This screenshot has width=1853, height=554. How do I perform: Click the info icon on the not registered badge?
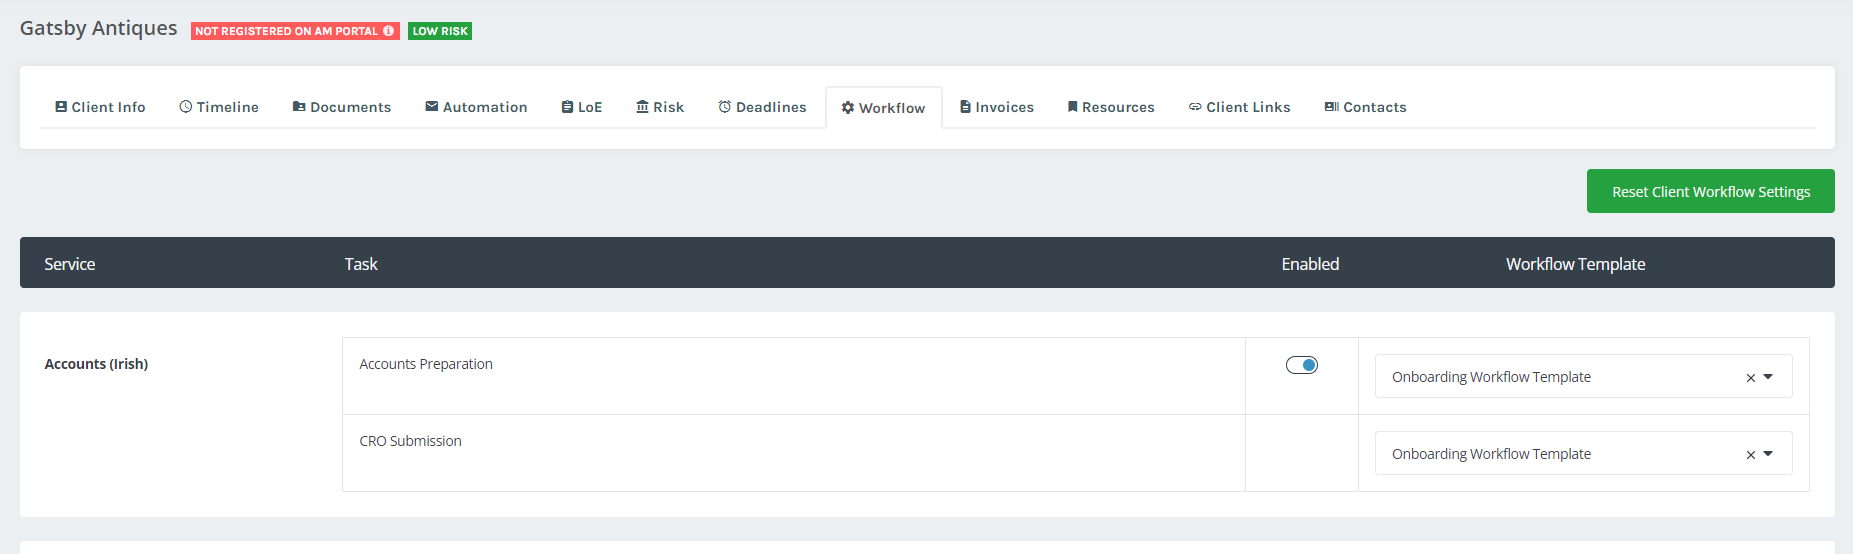(389, 31)
